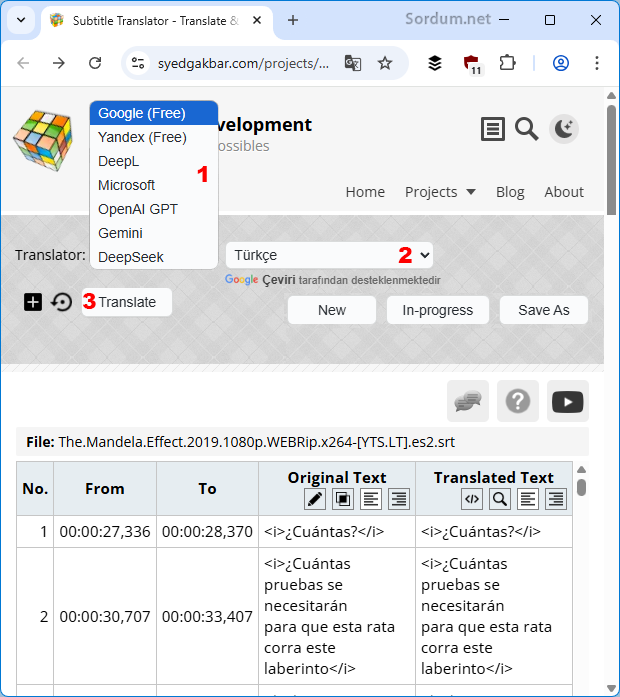The width and height of the screenshot is (620, 697).
Task: Click the question mark help icon
Action: point(518,401)
